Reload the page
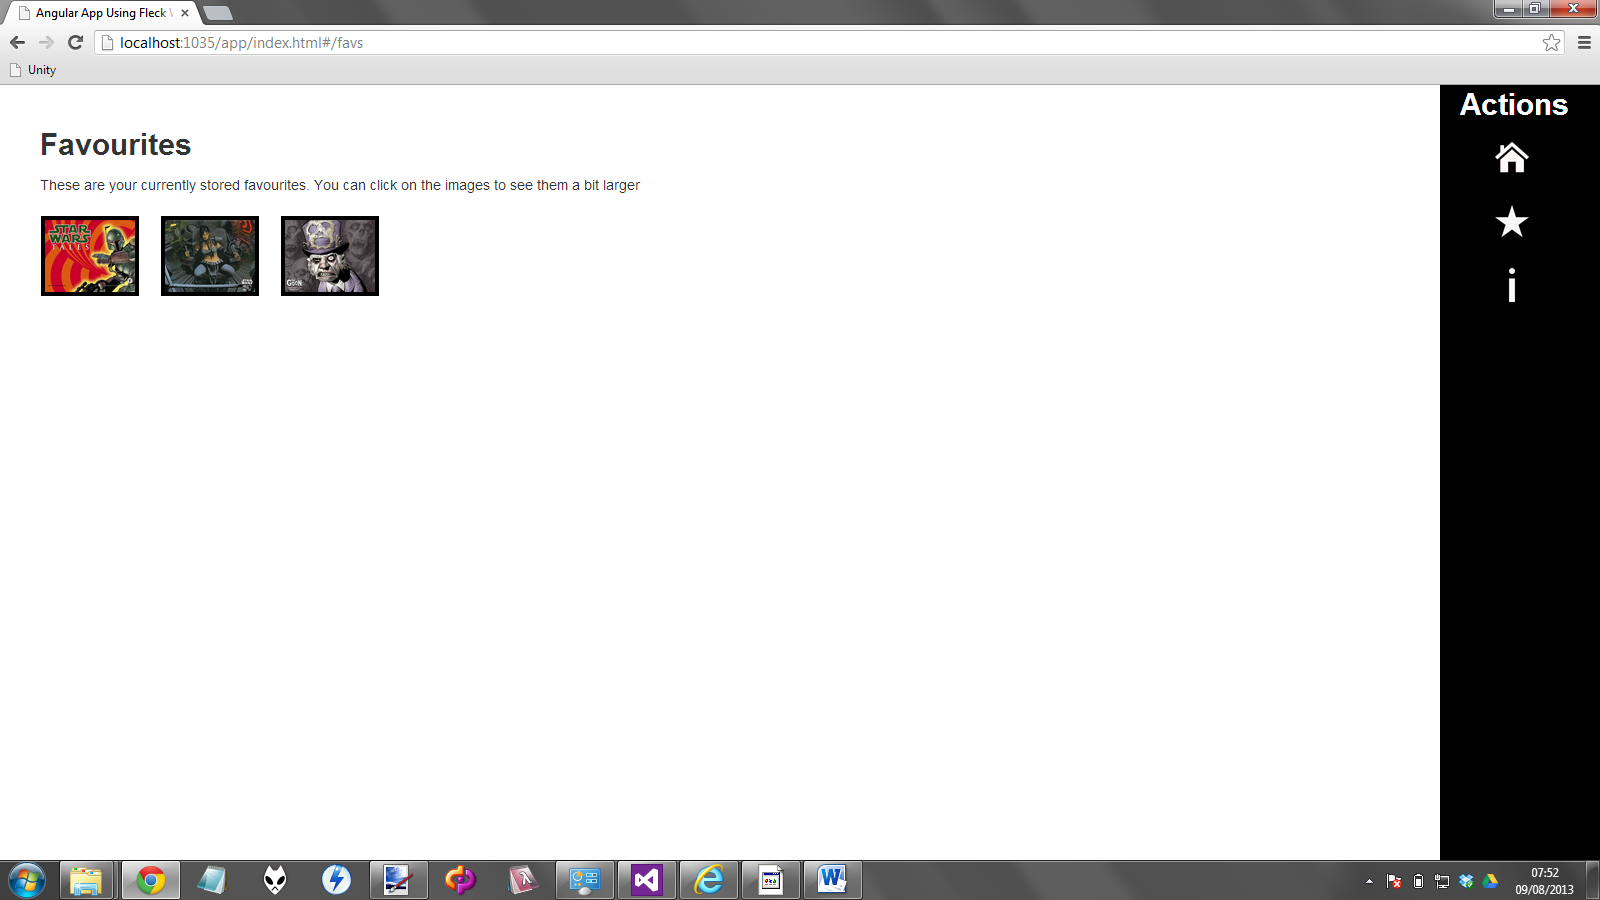 click(75, 42)
